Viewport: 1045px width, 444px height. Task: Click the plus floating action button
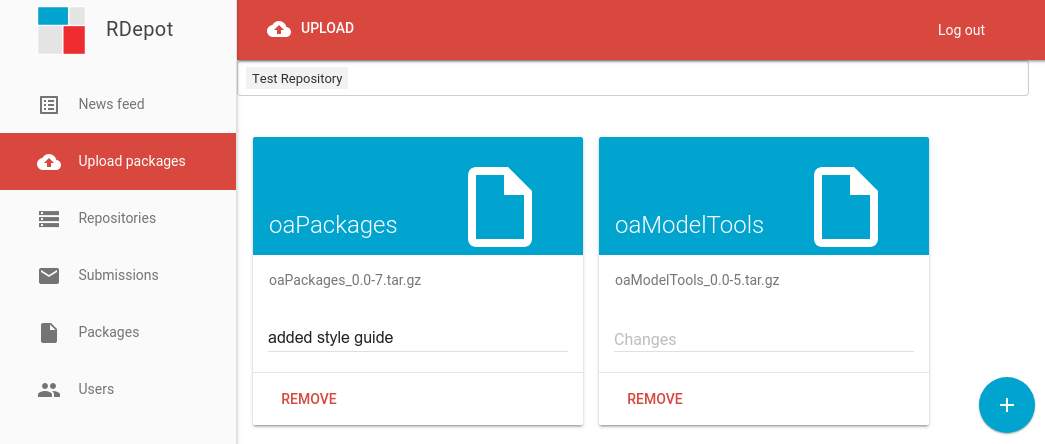click(x=1006, y=405)
